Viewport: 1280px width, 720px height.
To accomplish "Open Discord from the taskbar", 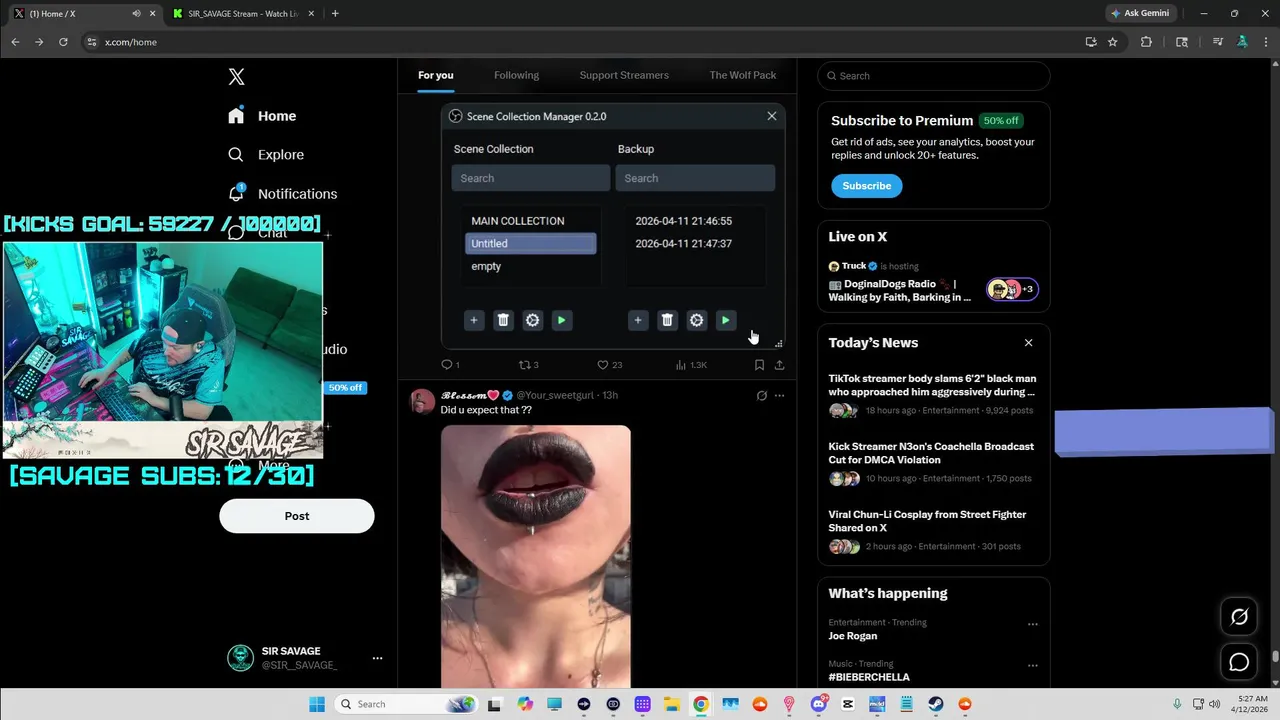I will tap(819, 704).
